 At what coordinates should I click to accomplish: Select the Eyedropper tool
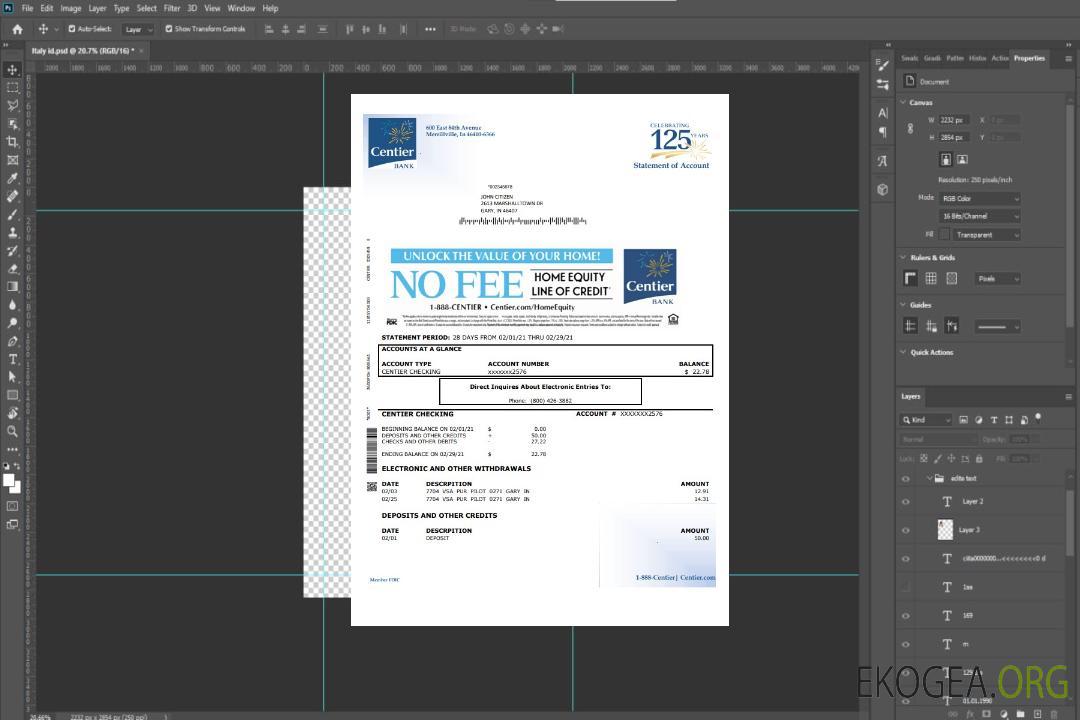[x=12, y=178]
